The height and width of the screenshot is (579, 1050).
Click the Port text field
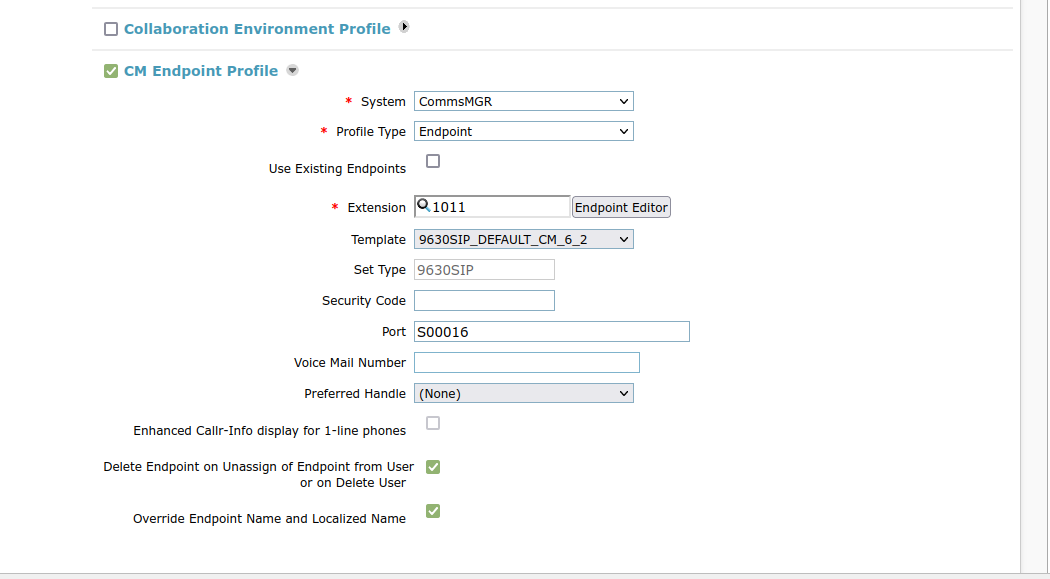coord(551,331)
